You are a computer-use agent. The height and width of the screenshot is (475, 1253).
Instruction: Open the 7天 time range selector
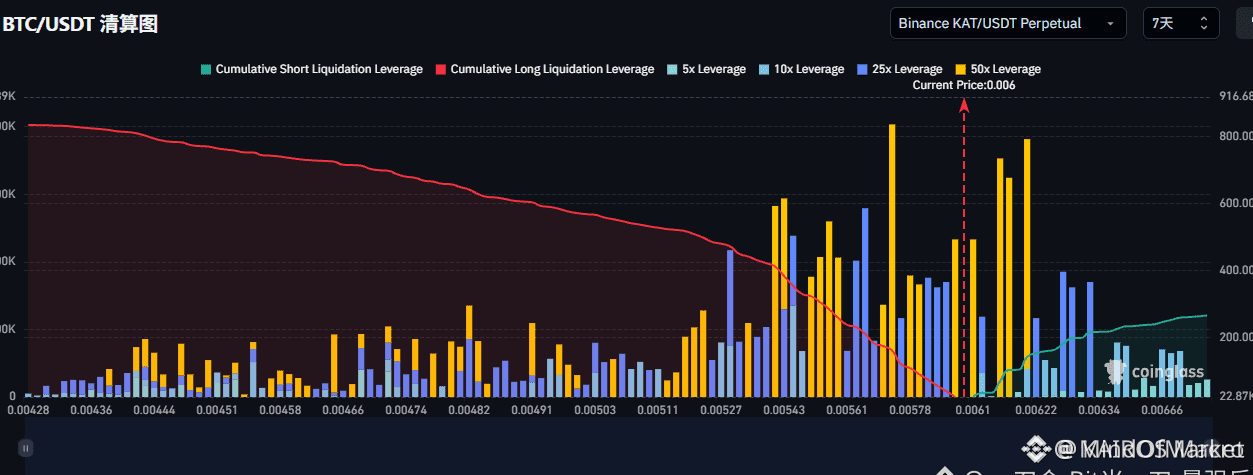click(1181, 23)
